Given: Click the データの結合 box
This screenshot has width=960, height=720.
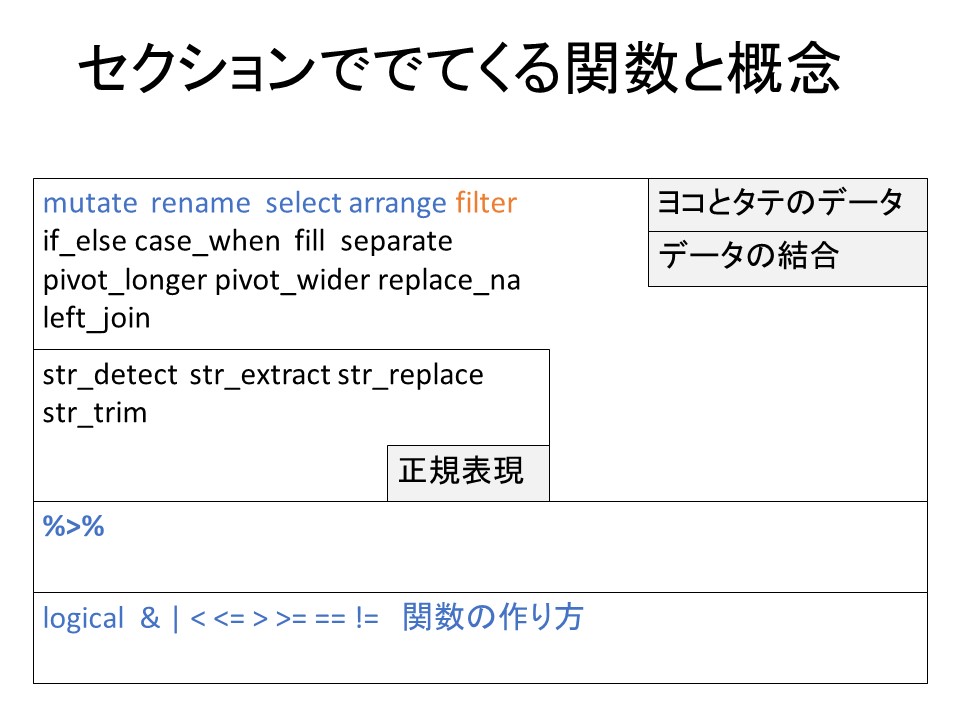Looking at the screenshot, I should coord(787,258).
